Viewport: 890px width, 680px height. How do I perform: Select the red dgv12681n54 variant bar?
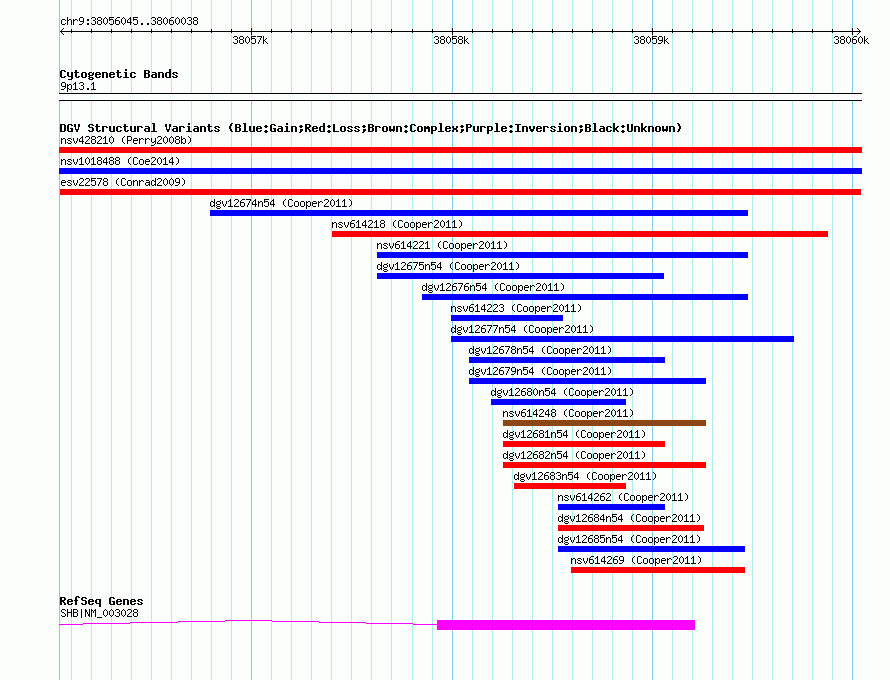(x=583, y=444)
